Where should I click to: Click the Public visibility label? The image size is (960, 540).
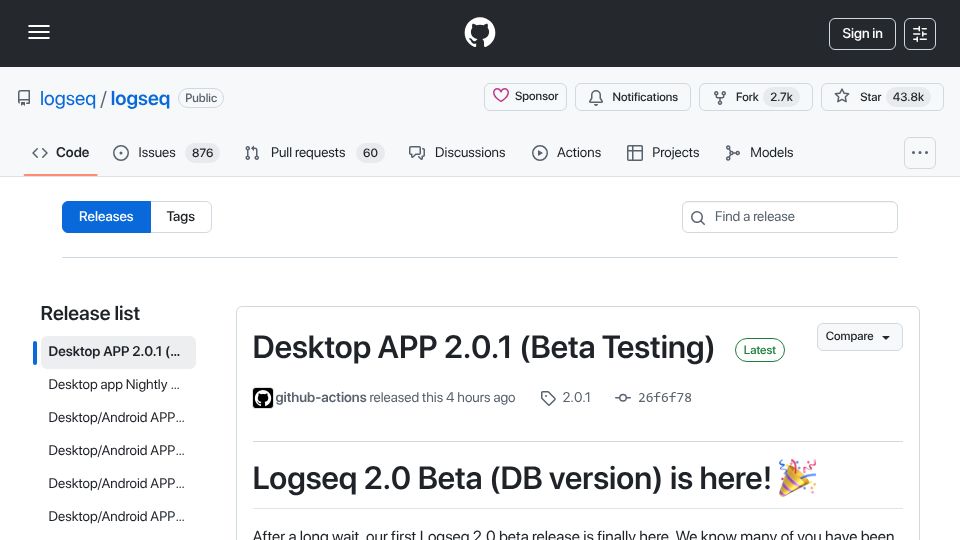tap(201, 98)
